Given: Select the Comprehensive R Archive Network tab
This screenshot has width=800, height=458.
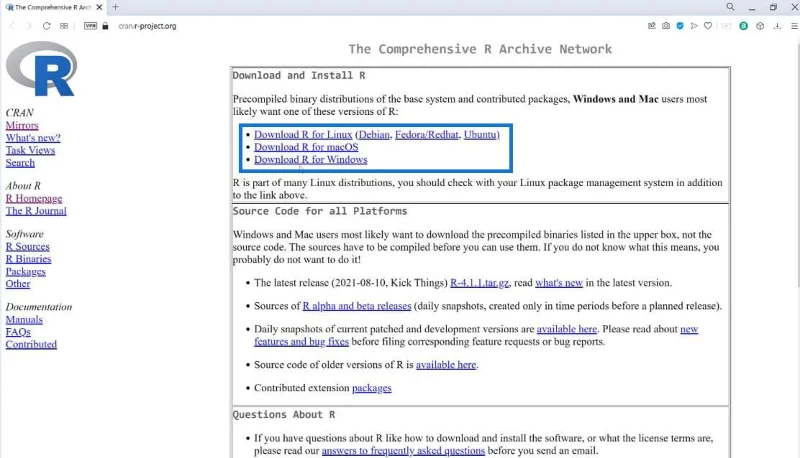Looking at the screenshot, I should 53,7.
